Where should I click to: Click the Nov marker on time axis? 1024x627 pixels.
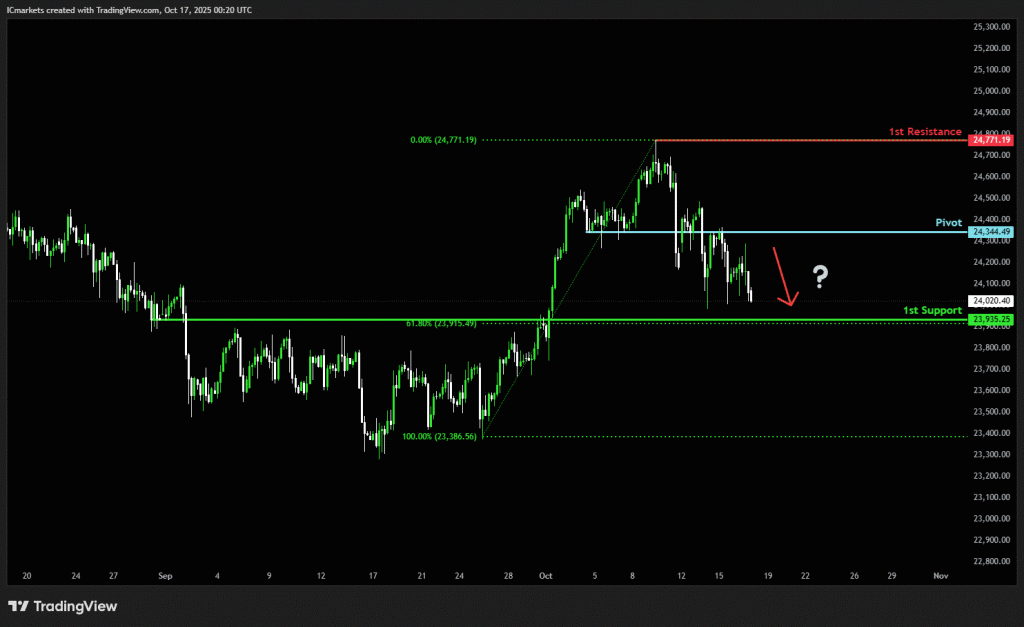point(940,576)
